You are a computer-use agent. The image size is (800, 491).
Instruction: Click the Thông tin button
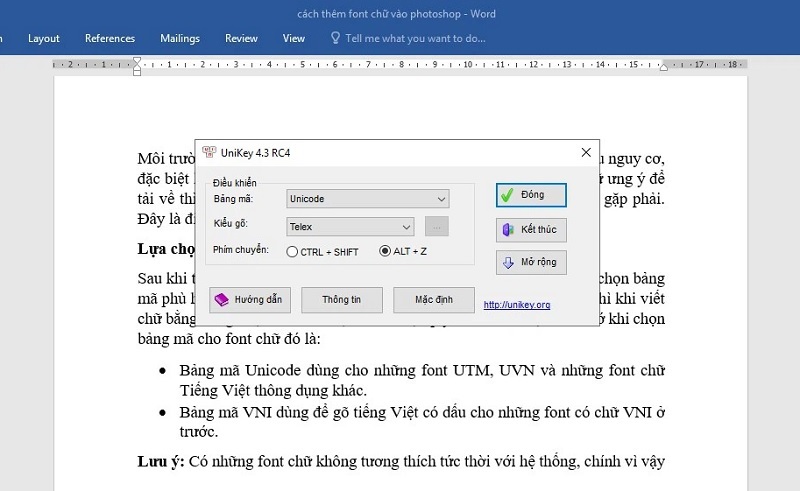pos(342,300)
